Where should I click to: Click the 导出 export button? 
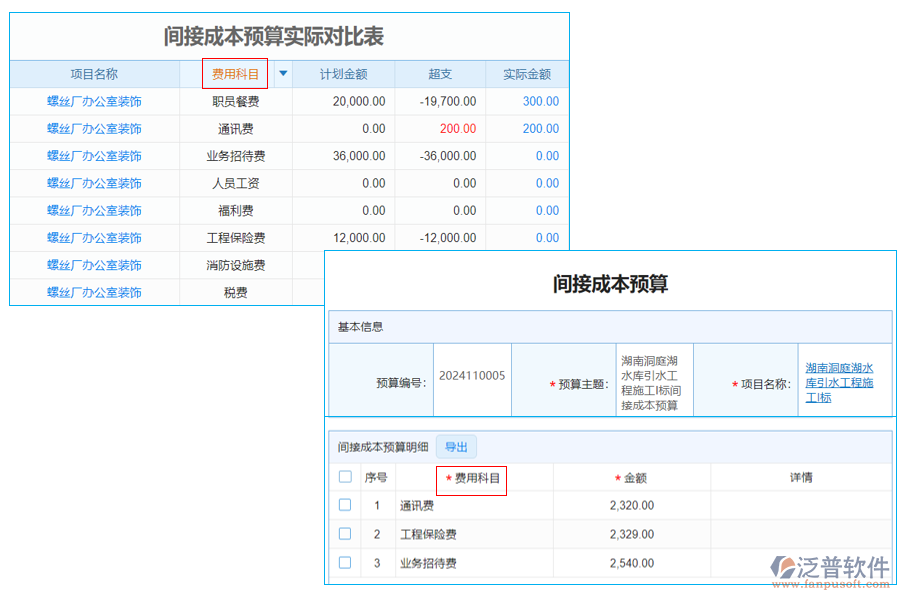point(456,446)
